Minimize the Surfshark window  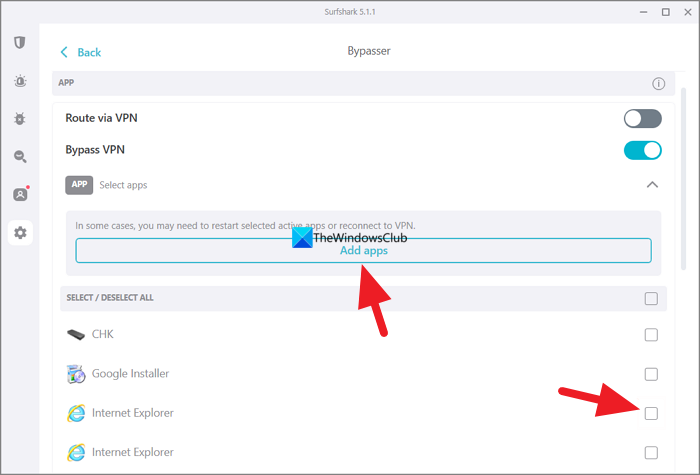[643, 12]
